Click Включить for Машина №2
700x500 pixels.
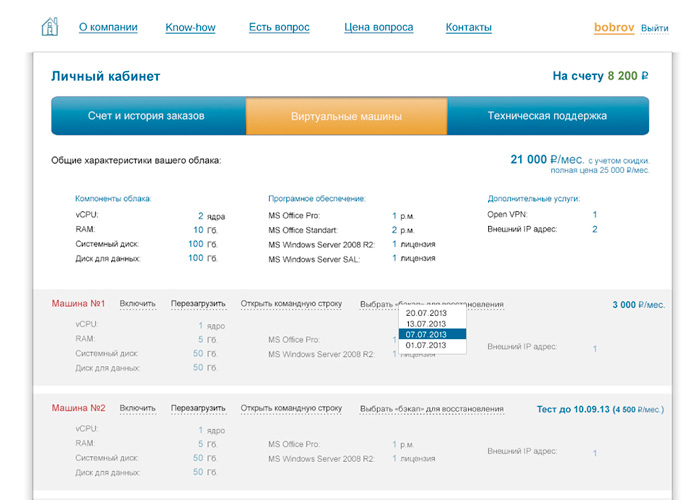point(138,408)
